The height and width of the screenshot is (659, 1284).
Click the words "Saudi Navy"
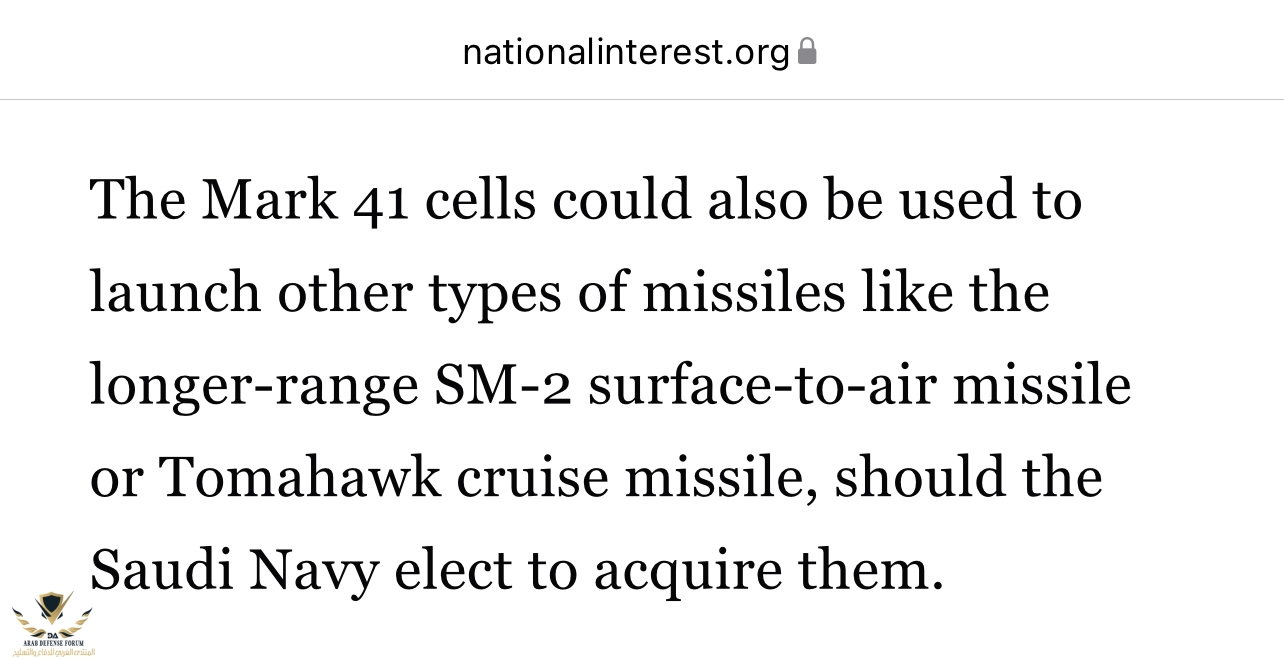pos(234,570)
